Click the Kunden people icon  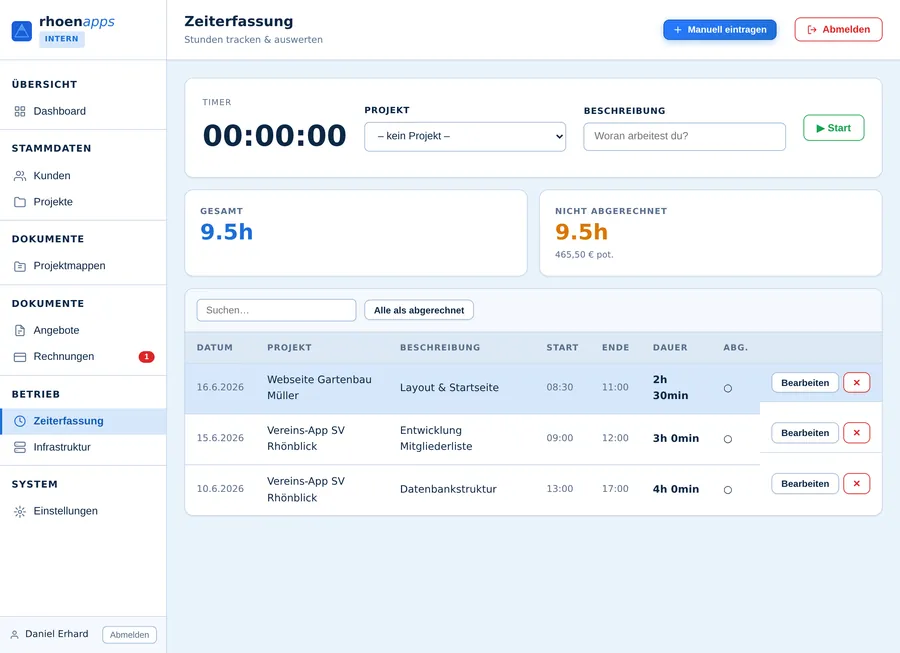tap(20, 176)
